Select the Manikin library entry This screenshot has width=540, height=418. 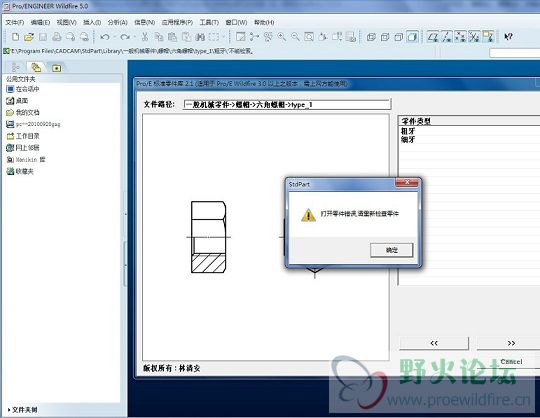click(26, 159)
